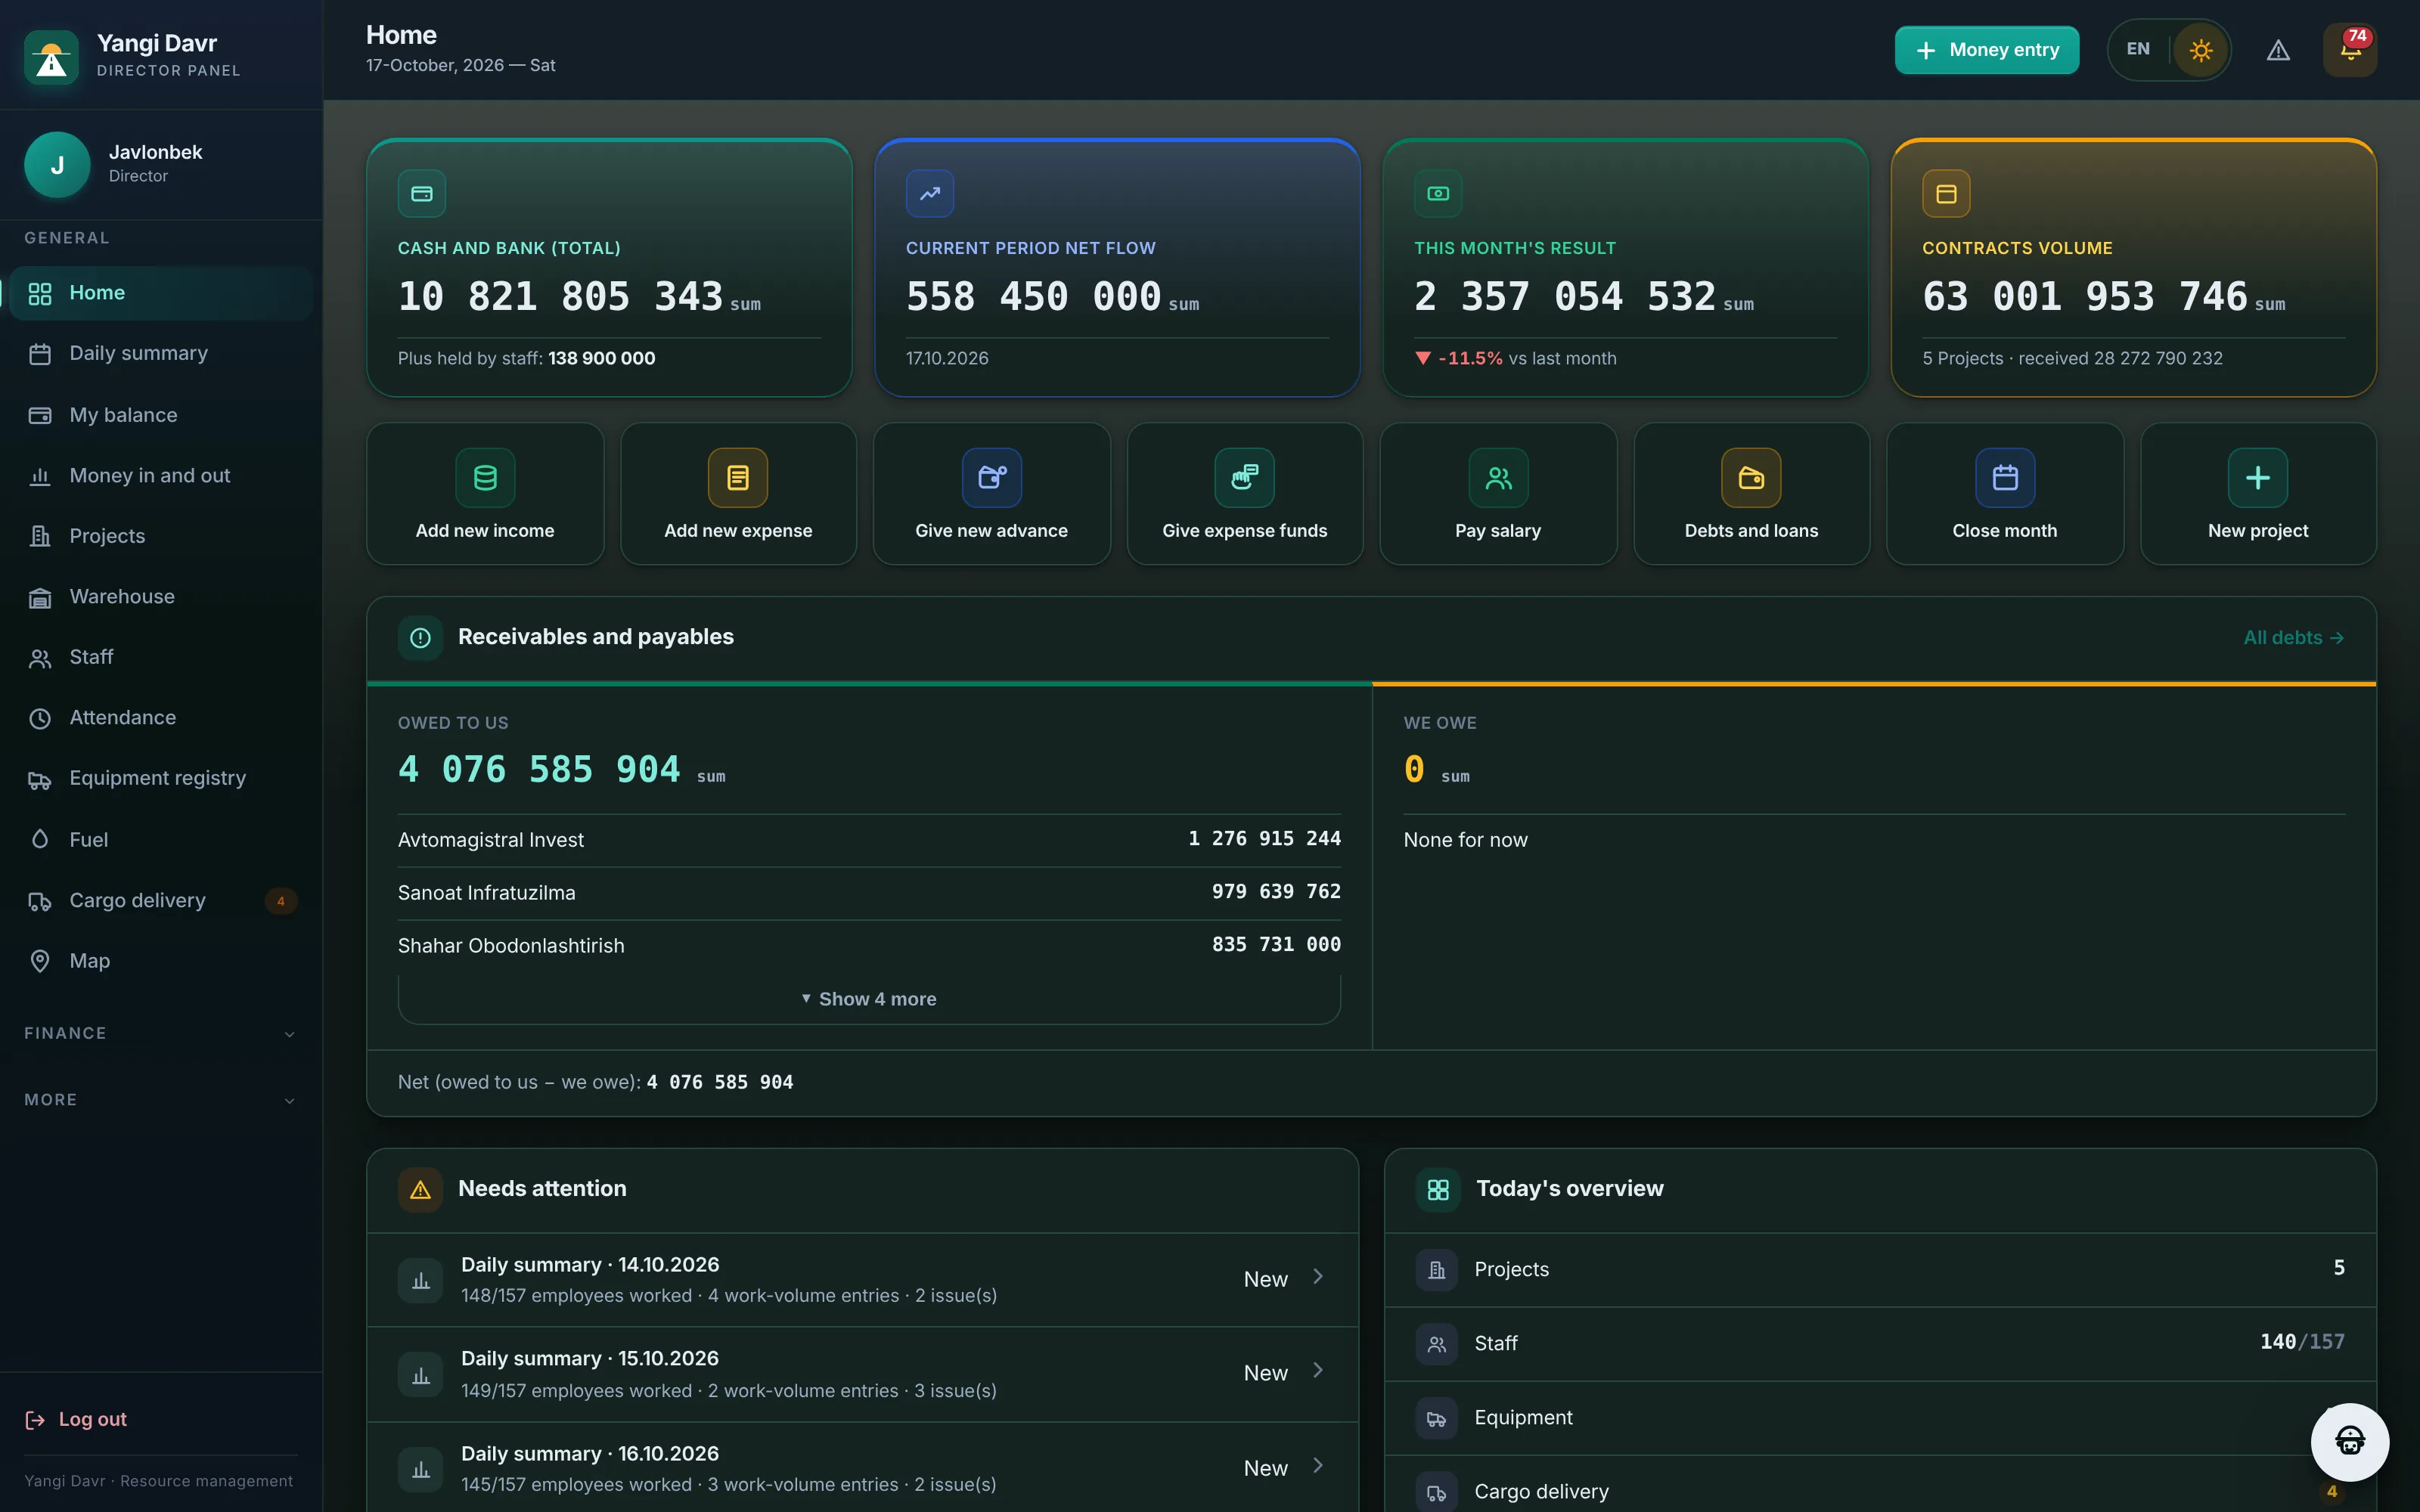Open notifications bell with 74 badge

pyautogui.click(x=2350, y=50)
